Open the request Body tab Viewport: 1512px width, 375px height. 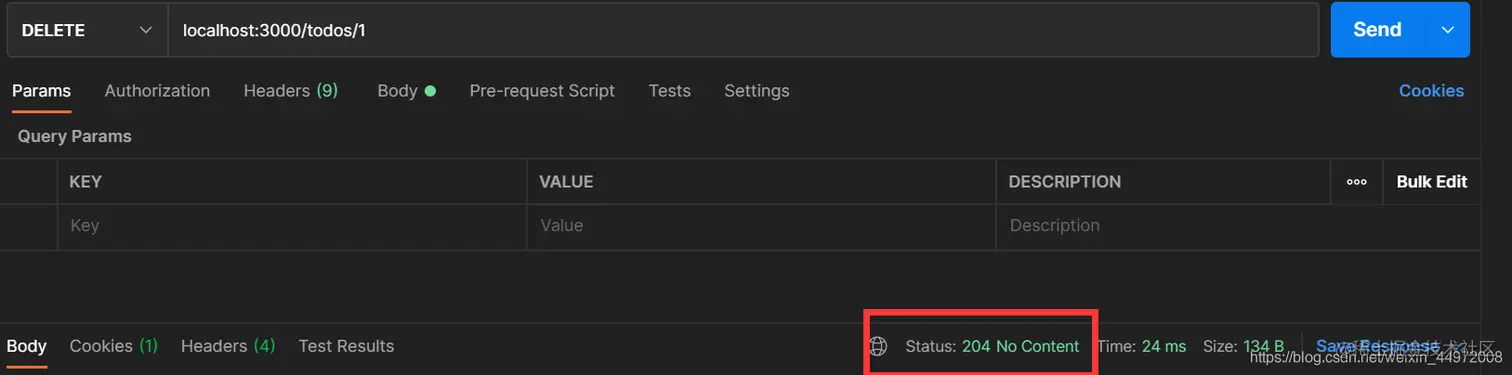tap(406, 91)
